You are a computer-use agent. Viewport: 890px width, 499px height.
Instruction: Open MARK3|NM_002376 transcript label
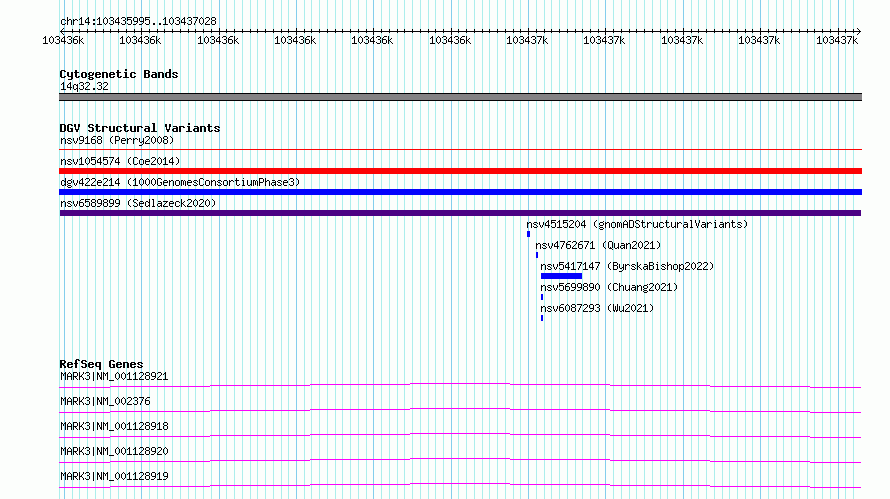click(x=105, y=401)
